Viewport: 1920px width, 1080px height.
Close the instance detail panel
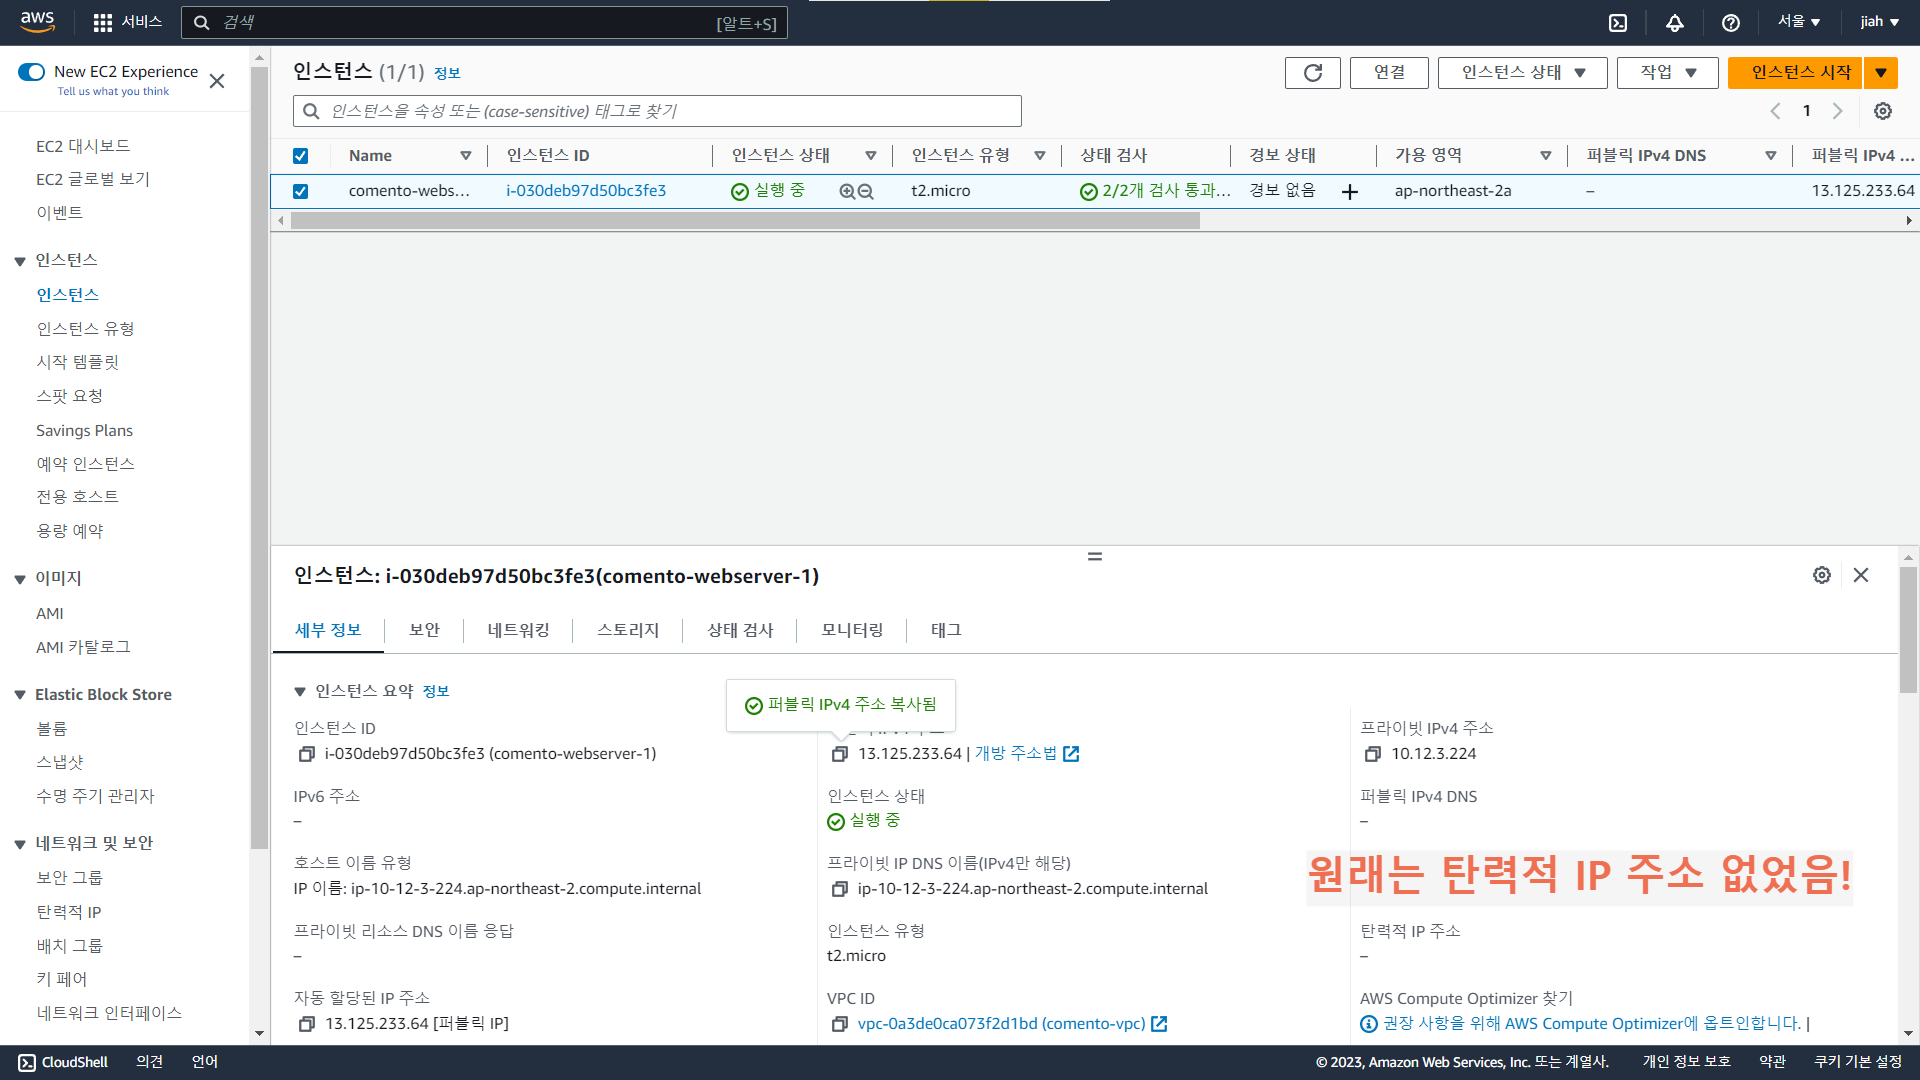1861,575
